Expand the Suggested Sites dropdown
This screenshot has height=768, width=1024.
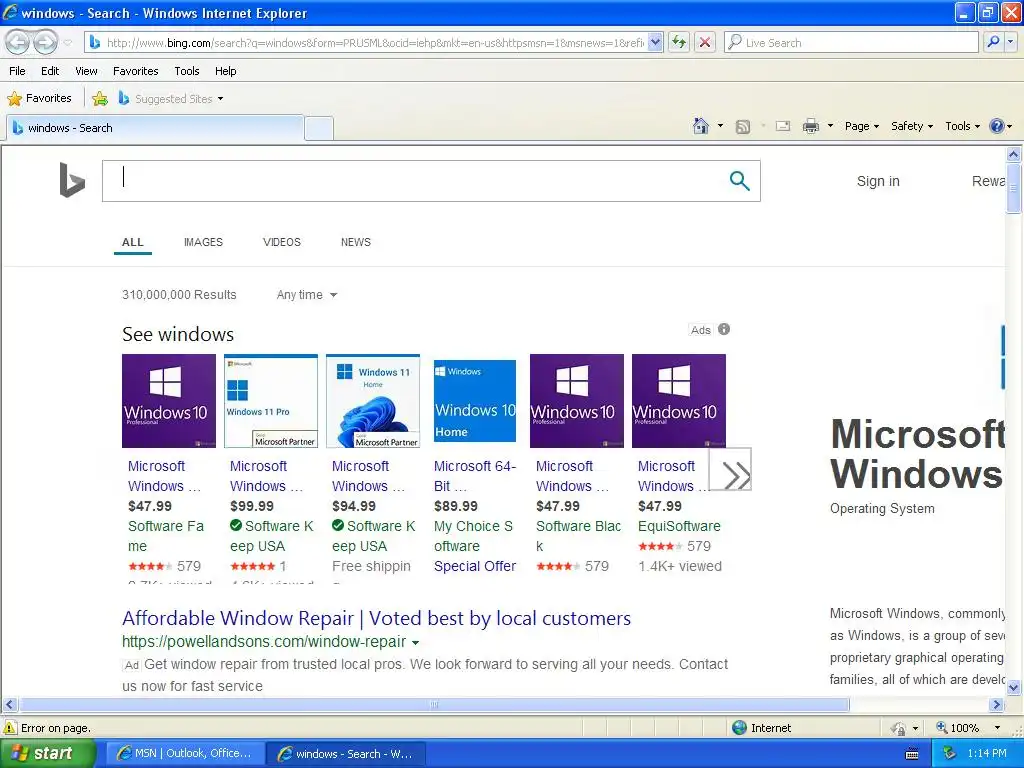click(220, 99)
